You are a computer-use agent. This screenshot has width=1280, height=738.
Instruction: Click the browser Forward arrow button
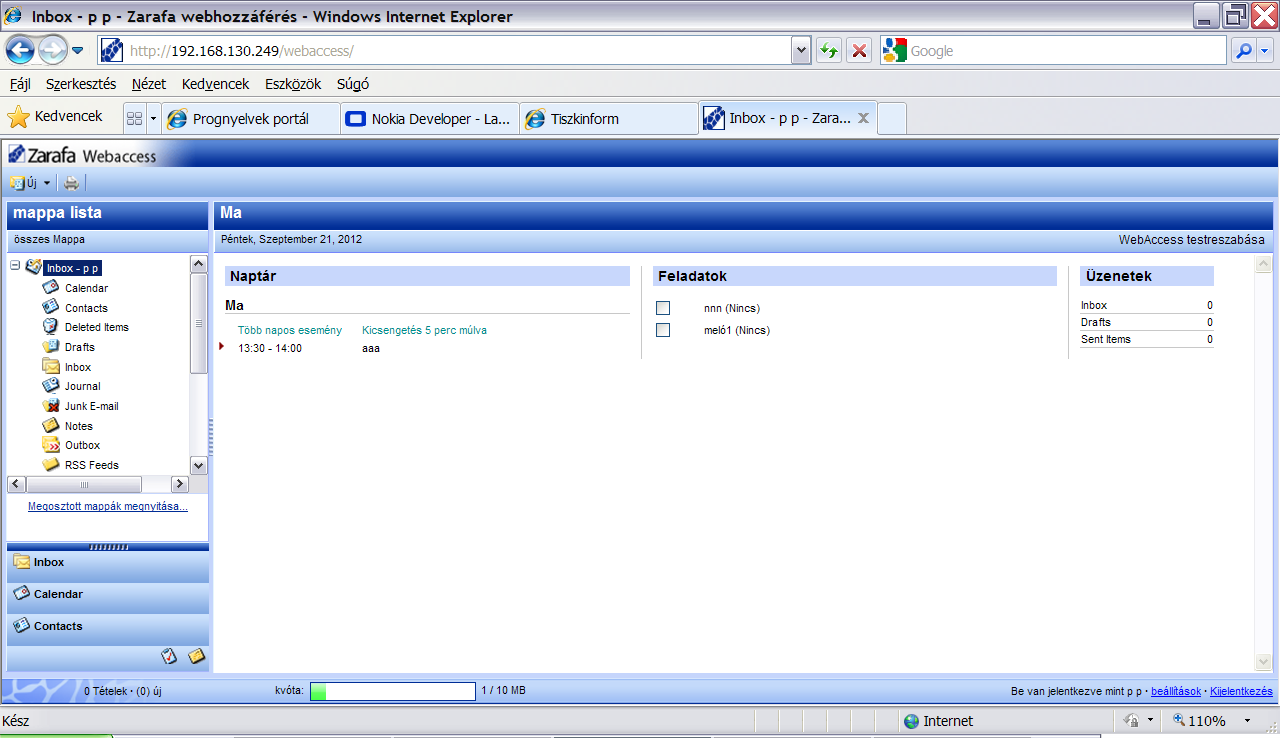tap(52, 50)
